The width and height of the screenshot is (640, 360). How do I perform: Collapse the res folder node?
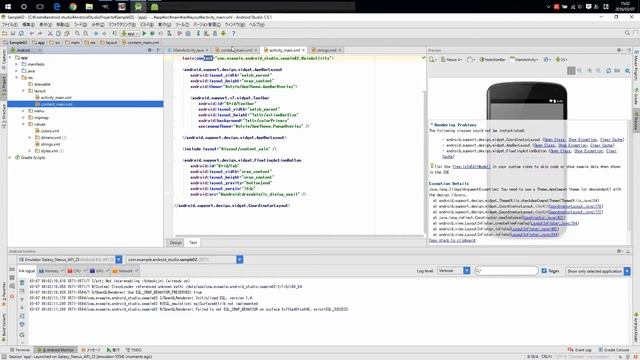[17, 78]
